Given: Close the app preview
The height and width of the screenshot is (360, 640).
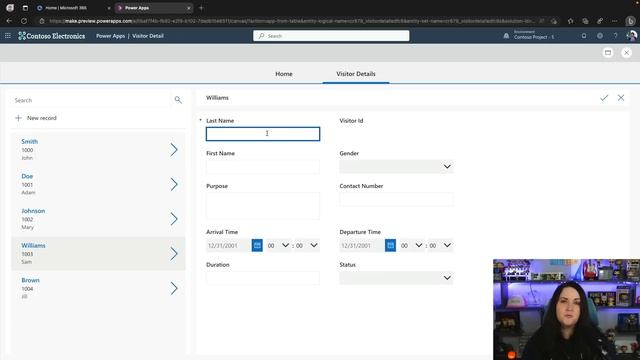Looking at the screenshot, I should tap(626, 53).
